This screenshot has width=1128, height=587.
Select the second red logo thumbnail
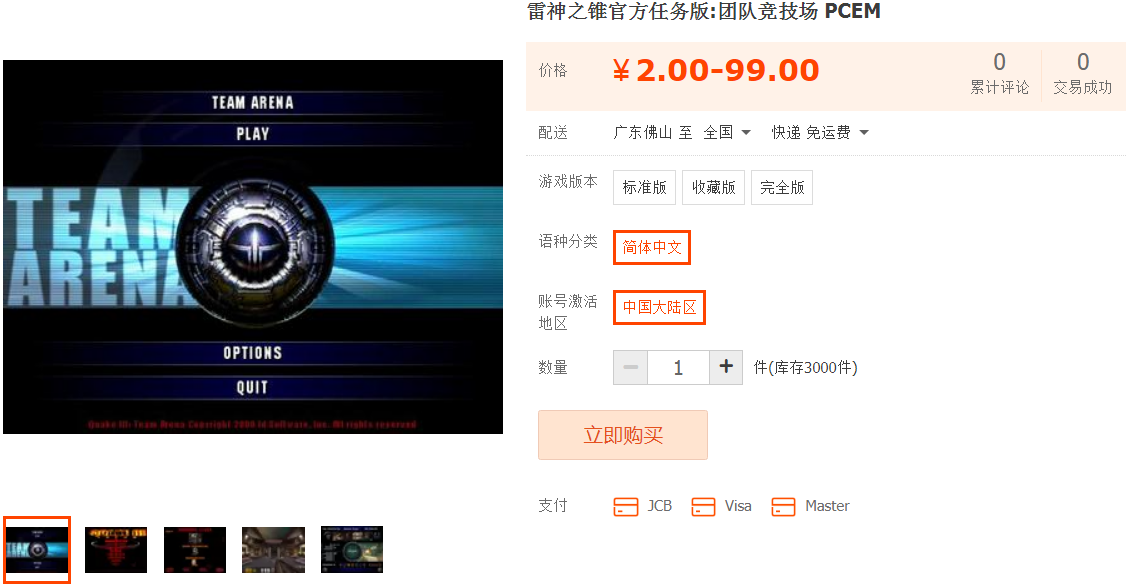[116, 550]
